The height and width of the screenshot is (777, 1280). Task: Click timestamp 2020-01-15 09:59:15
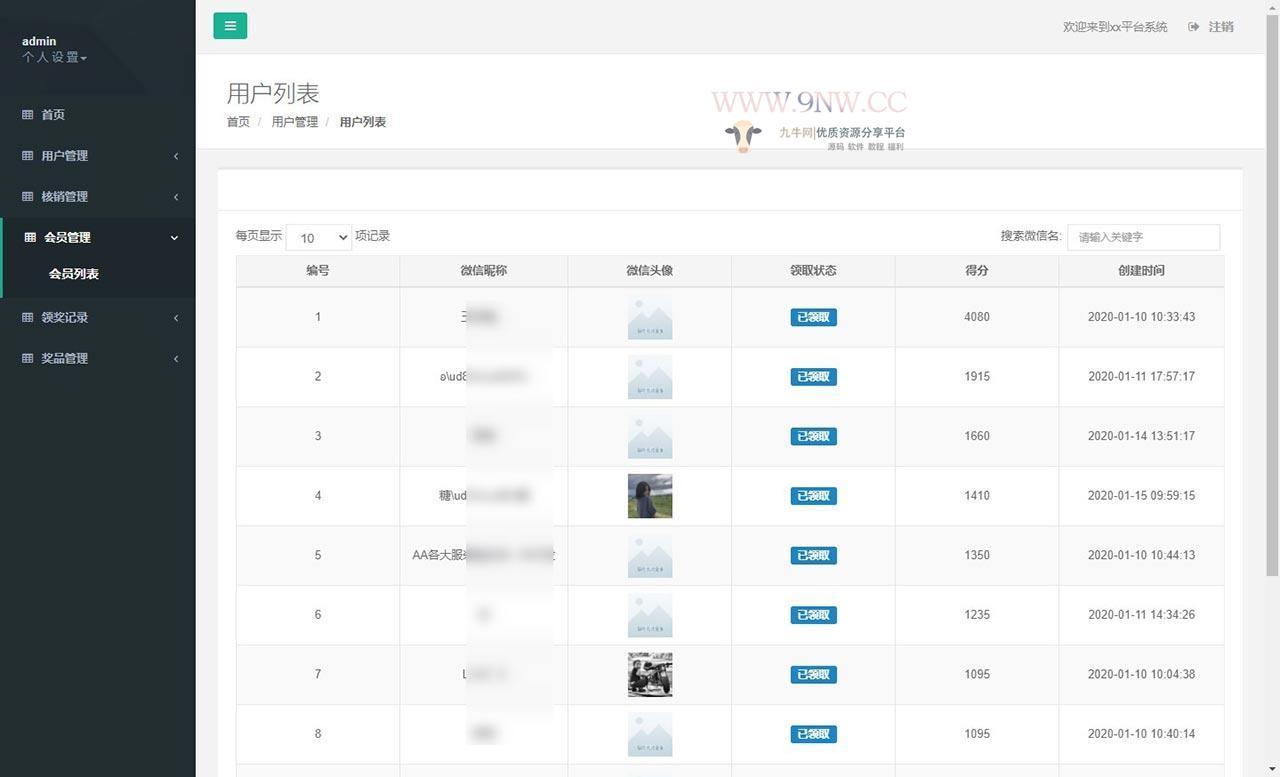(1141, 496)
